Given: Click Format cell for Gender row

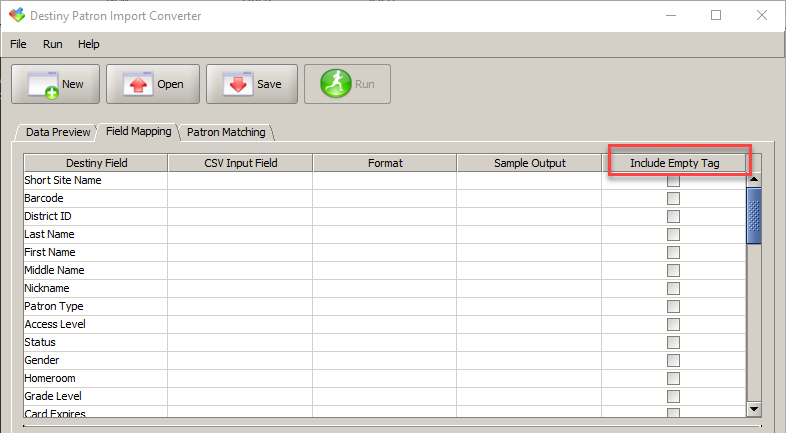Looking at the screenshot, I should (384, 361).
